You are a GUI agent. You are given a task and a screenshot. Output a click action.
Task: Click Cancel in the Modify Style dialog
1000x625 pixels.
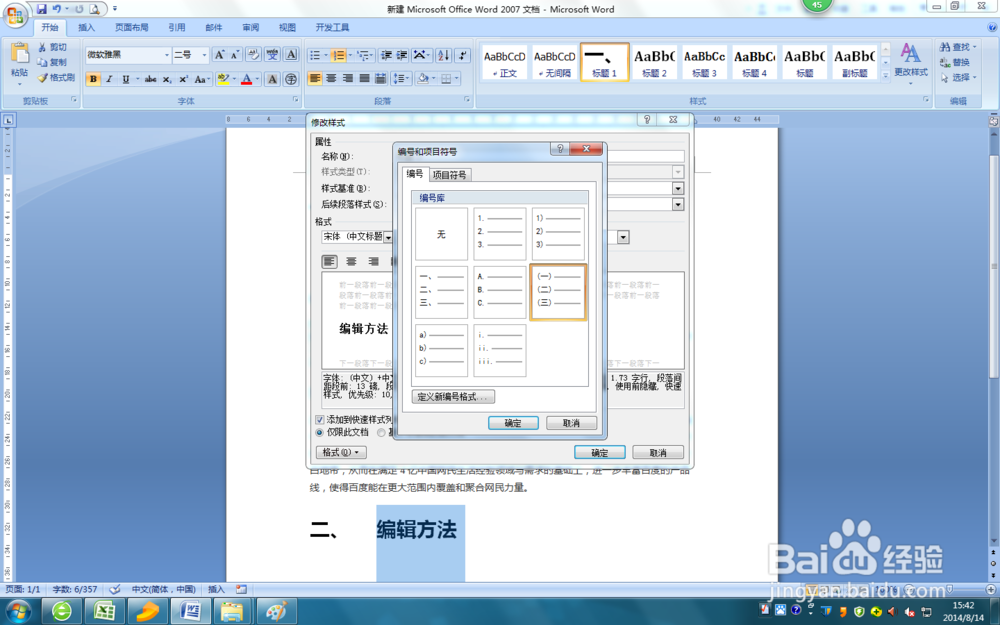(658, 452)
